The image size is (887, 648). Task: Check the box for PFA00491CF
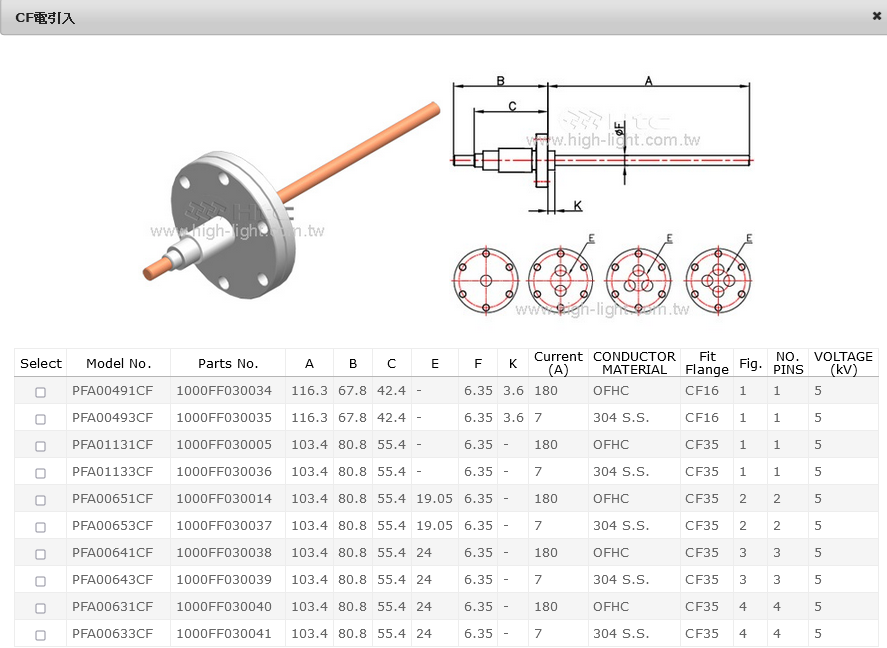[x=41, y=392]
